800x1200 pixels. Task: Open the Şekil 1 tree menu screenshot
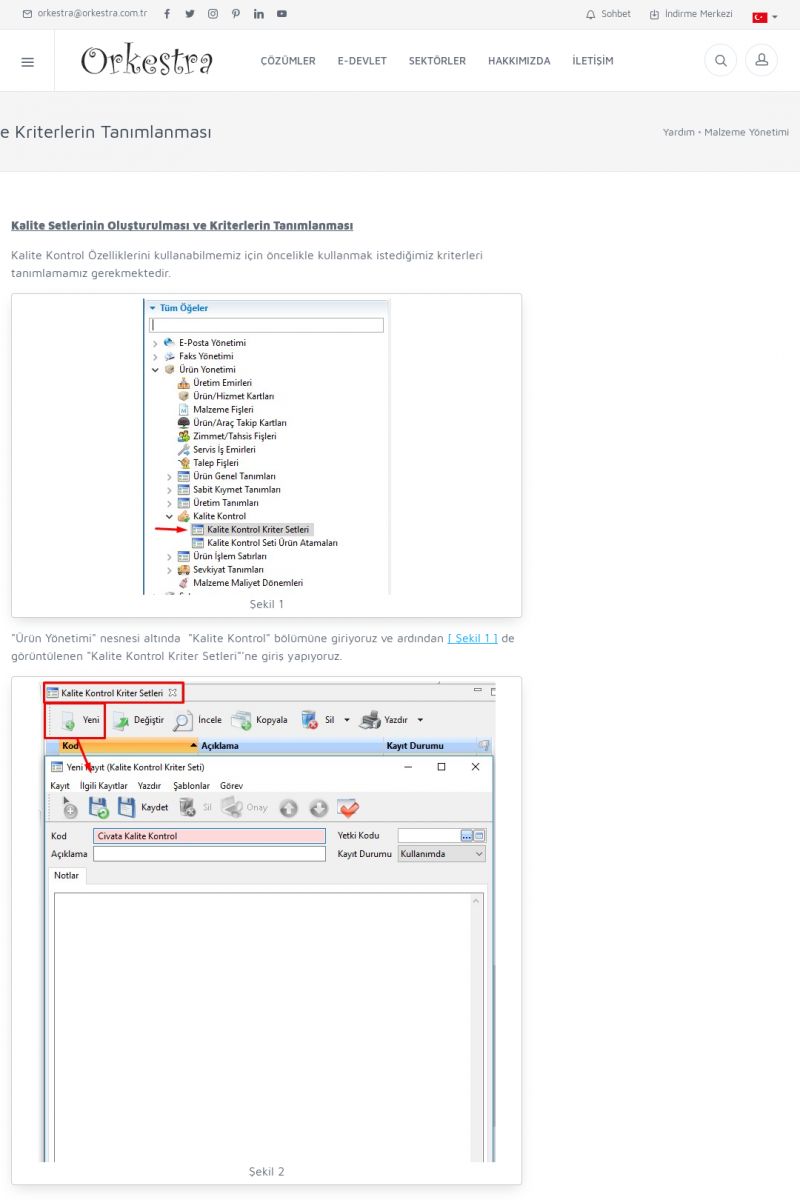(x=266, y=447)
